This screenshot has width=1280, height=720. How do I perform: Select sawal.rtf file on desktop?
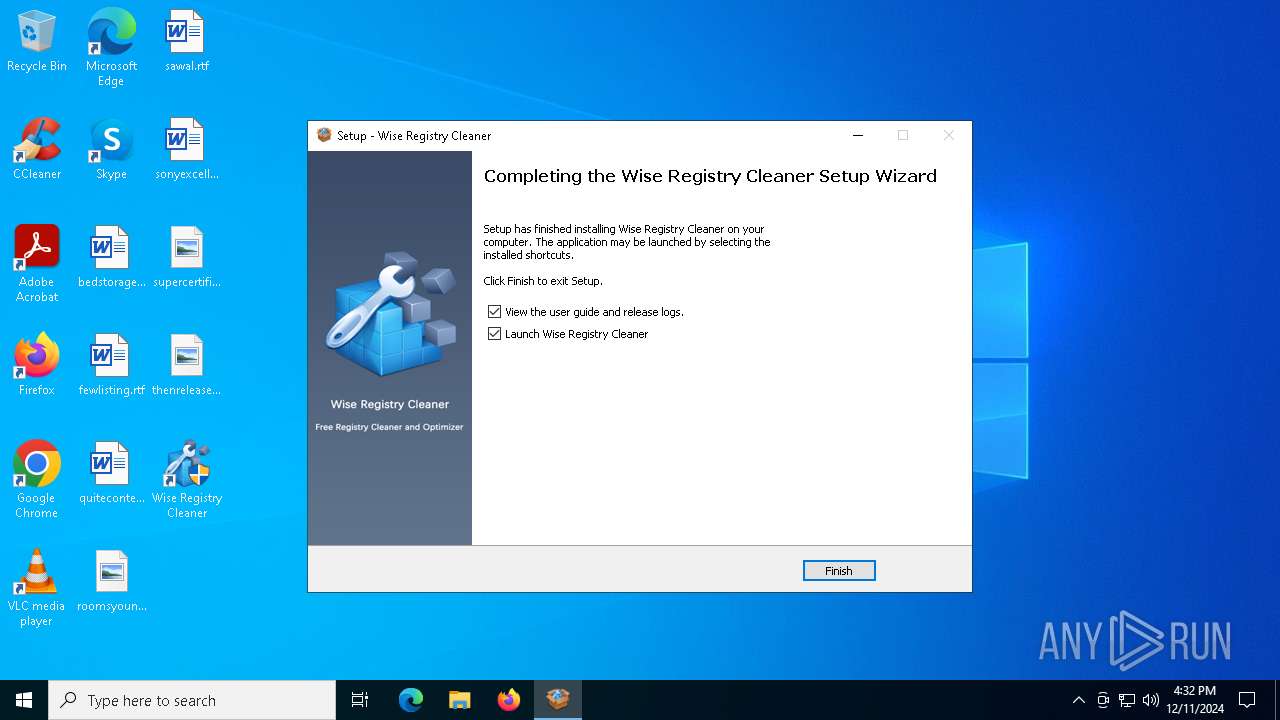[187, 42]
